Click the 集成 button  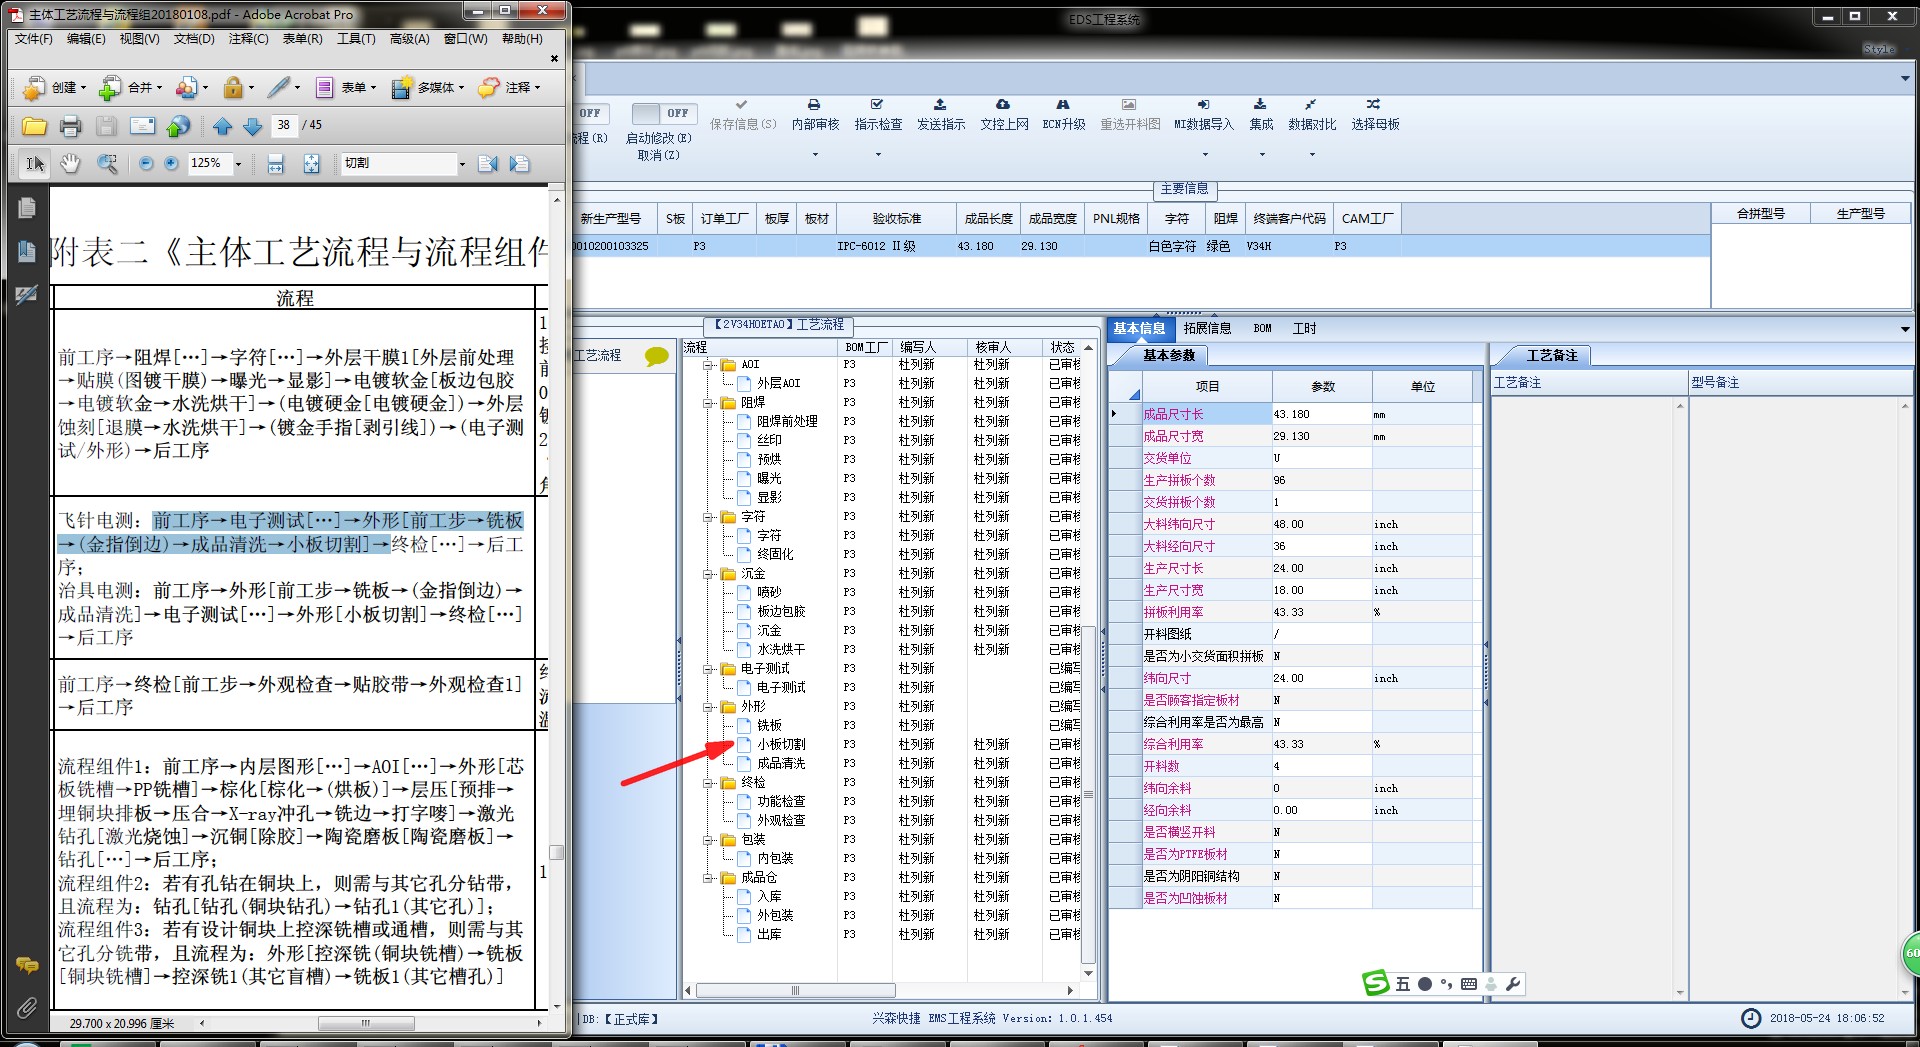click(x=1261, y=114)
